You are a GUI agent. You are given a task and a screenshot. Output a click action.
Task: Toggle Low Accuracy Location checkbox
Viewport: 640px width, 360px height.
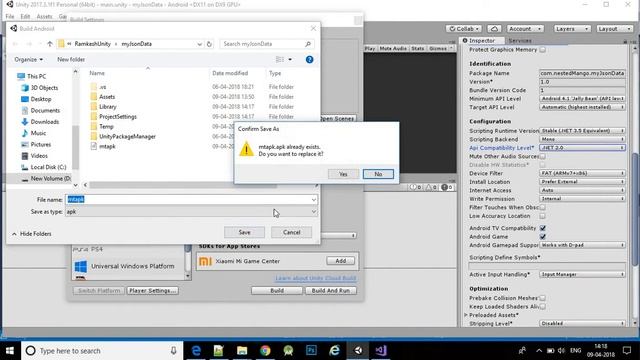point(542,216)
